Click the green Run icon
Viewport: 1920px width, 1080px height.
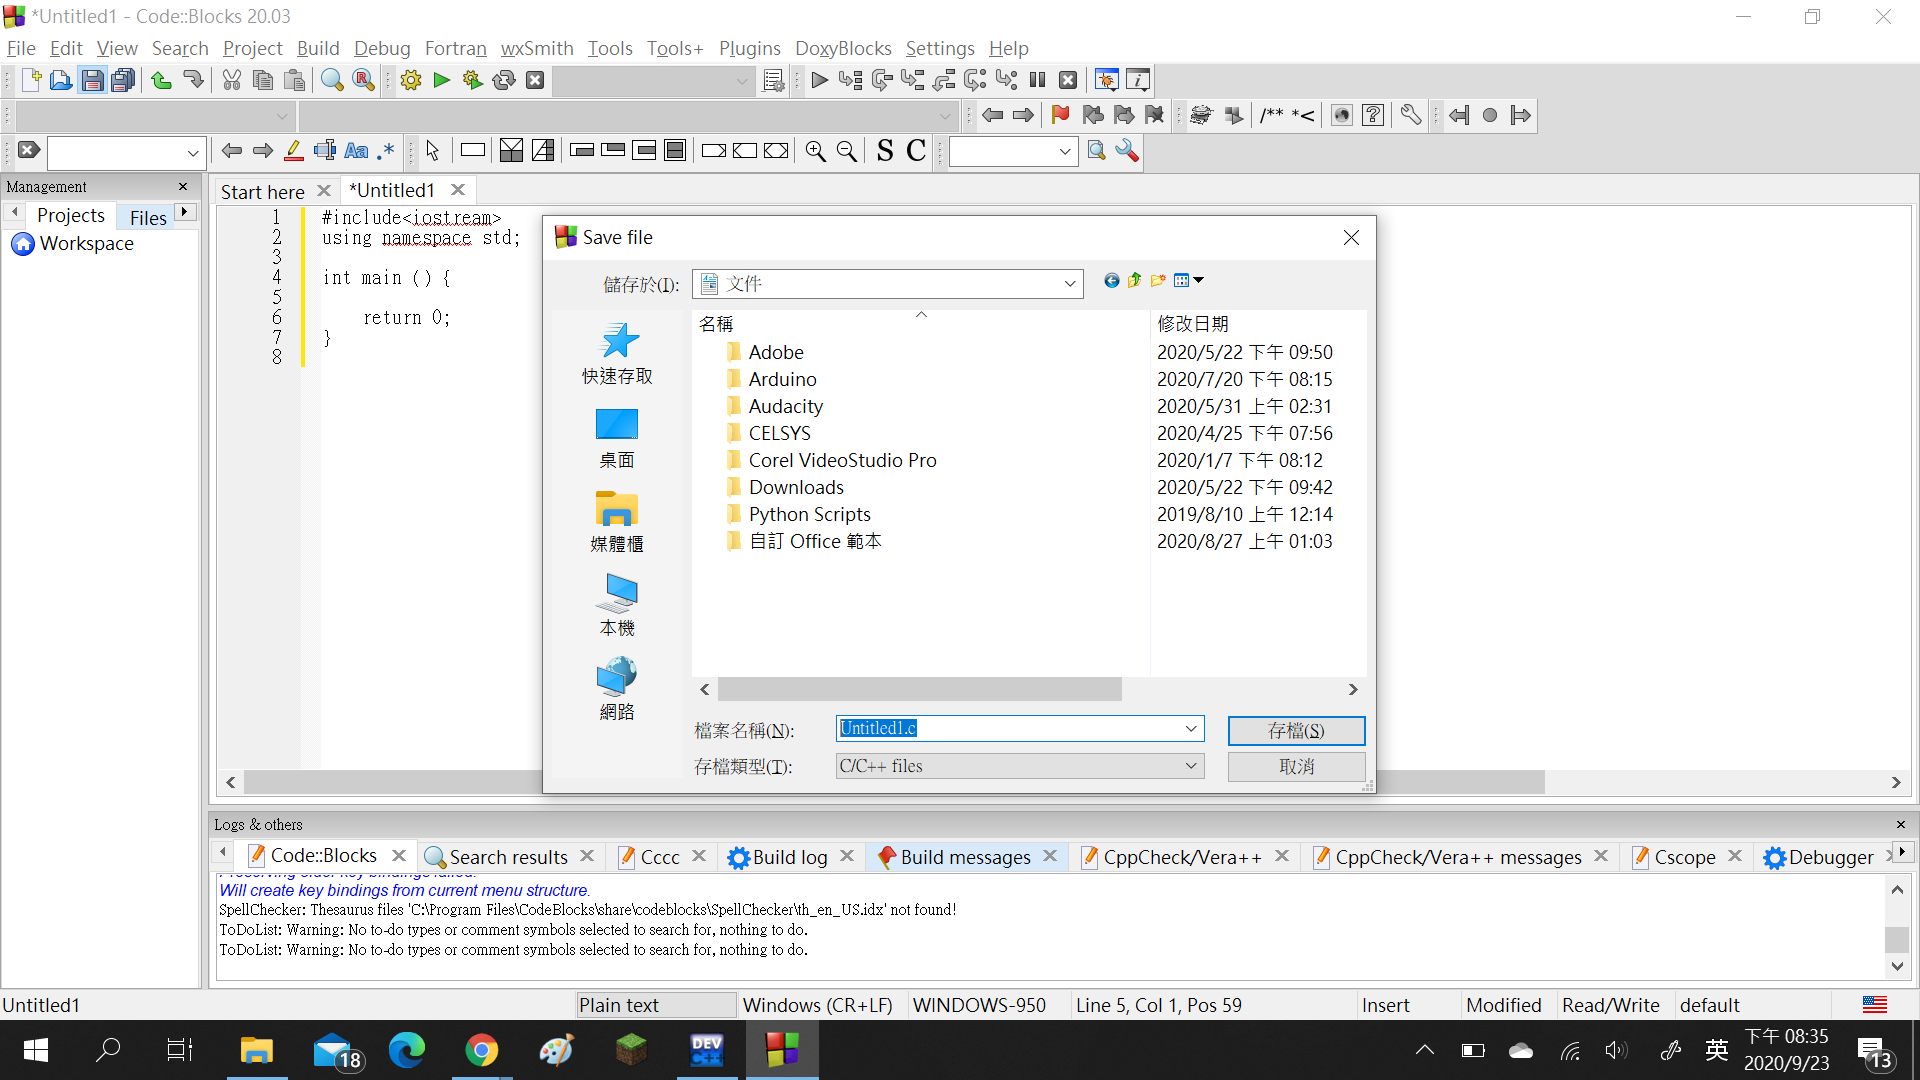[x=442, y=80]
